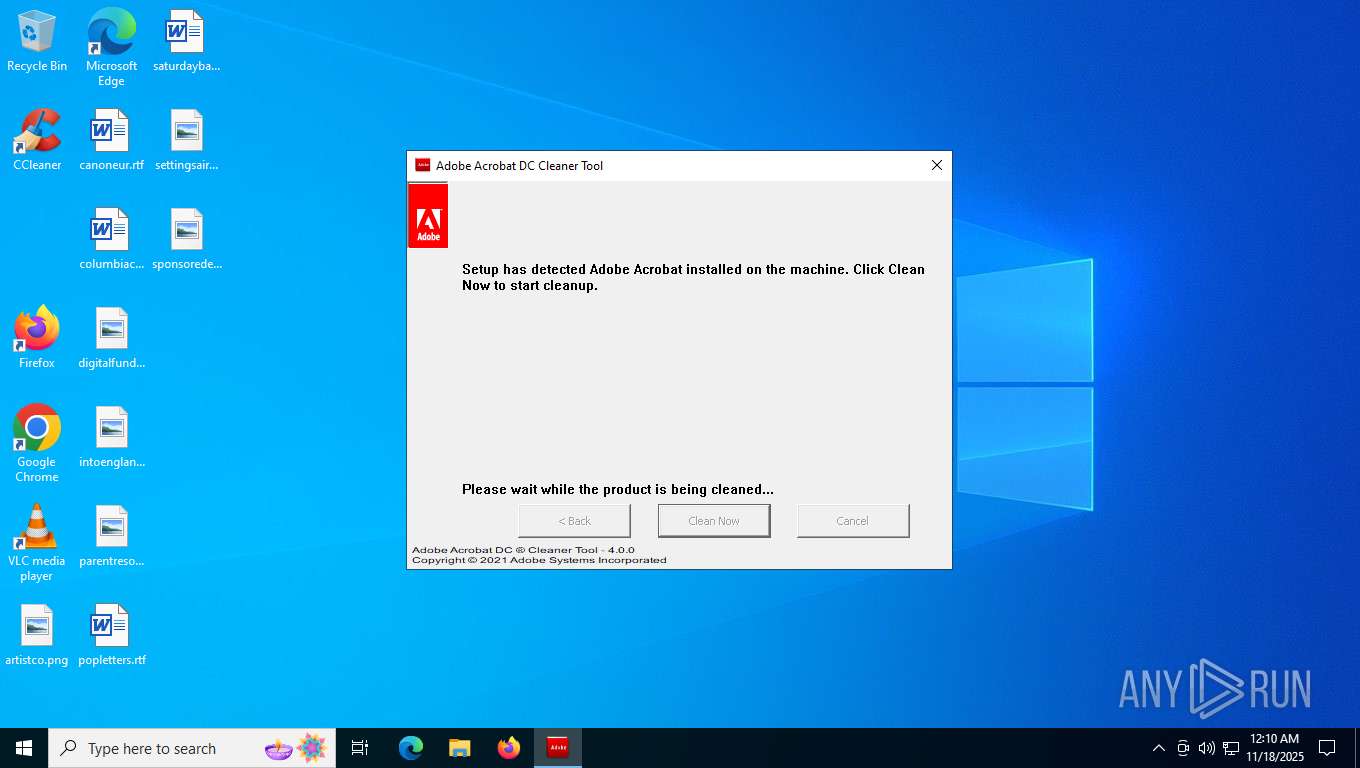
Task: Open the notification center icon
Action: pos(1327,748)
